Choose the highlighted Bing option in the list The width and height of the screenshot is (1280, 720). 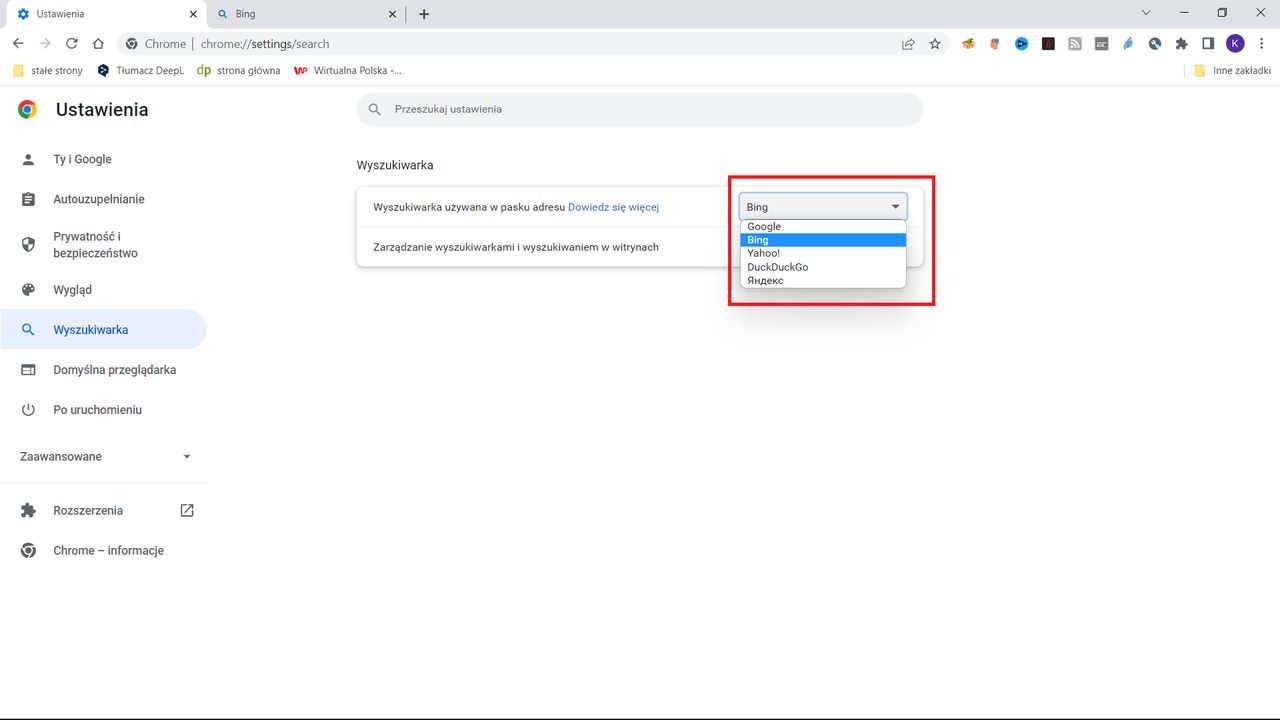pos(823,240)
